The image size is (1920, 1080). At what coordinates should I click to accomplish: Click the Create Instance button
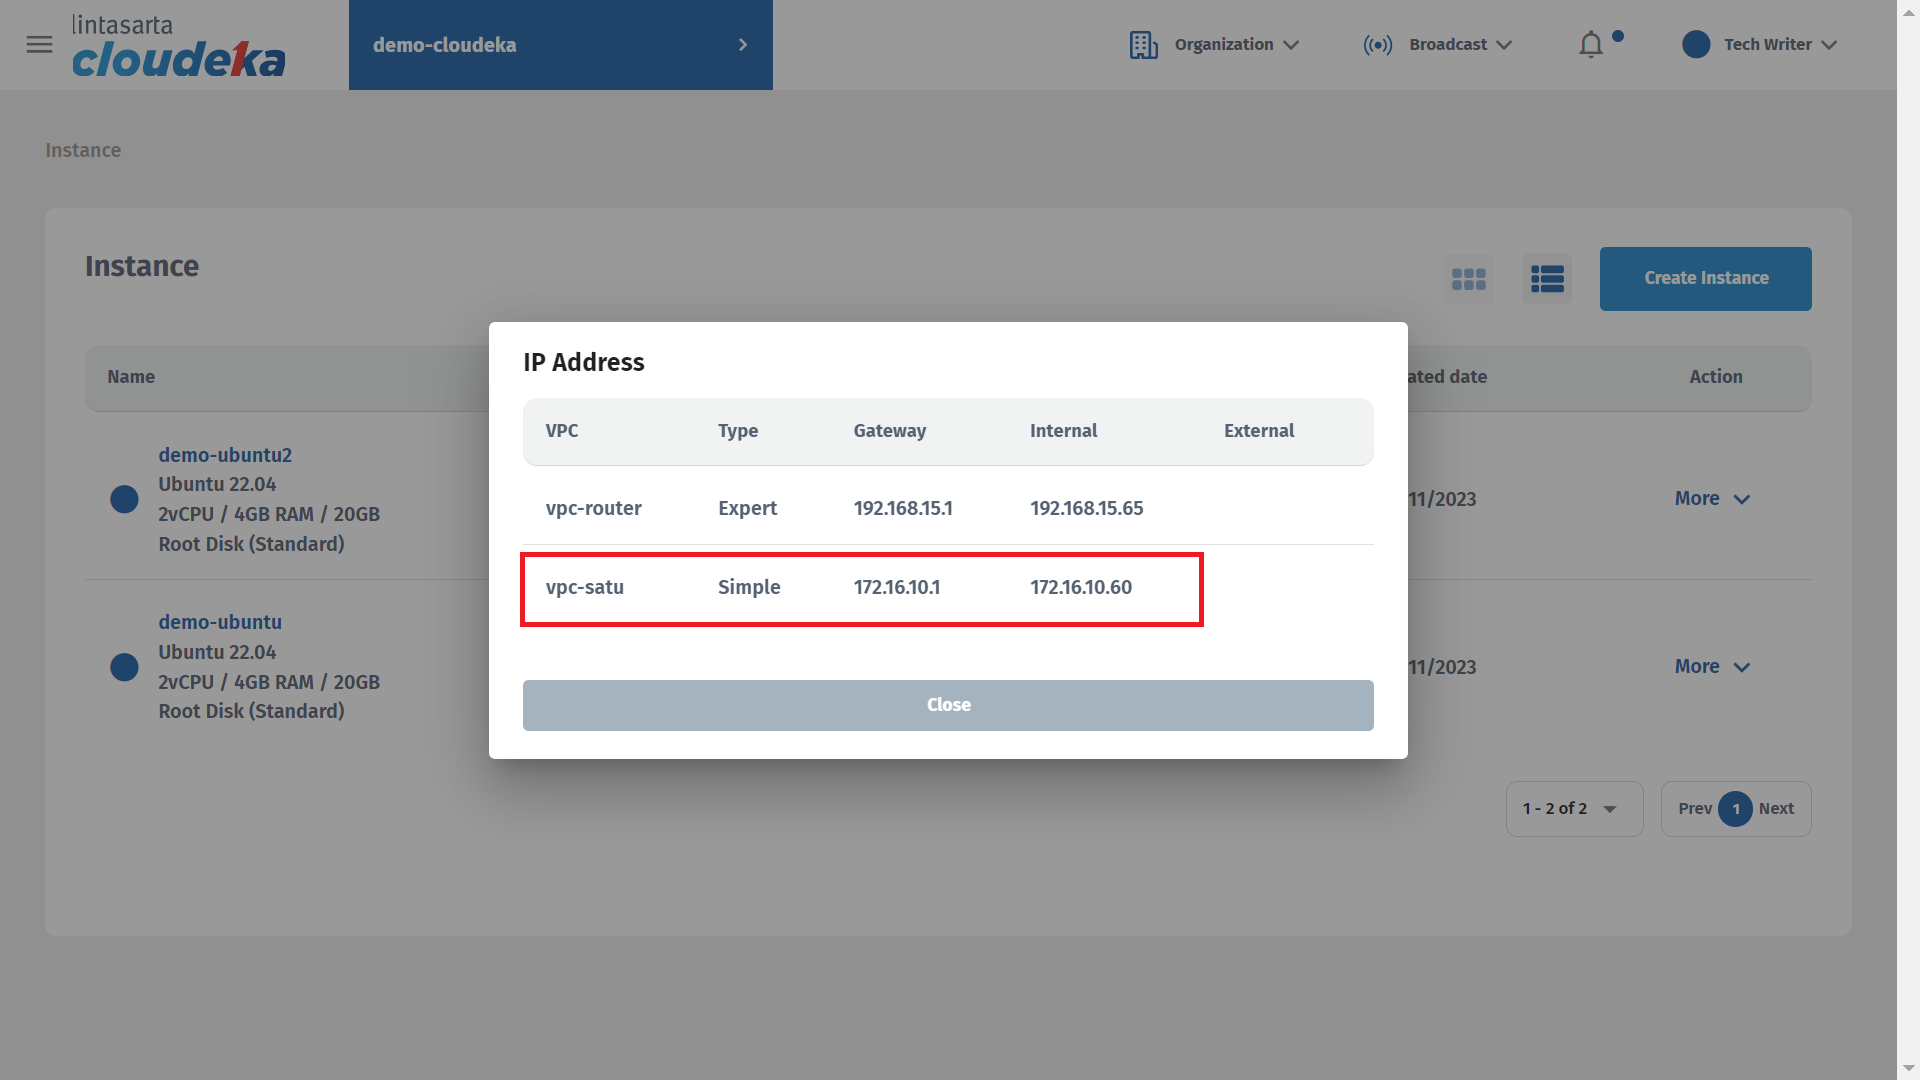[1705, 279]
